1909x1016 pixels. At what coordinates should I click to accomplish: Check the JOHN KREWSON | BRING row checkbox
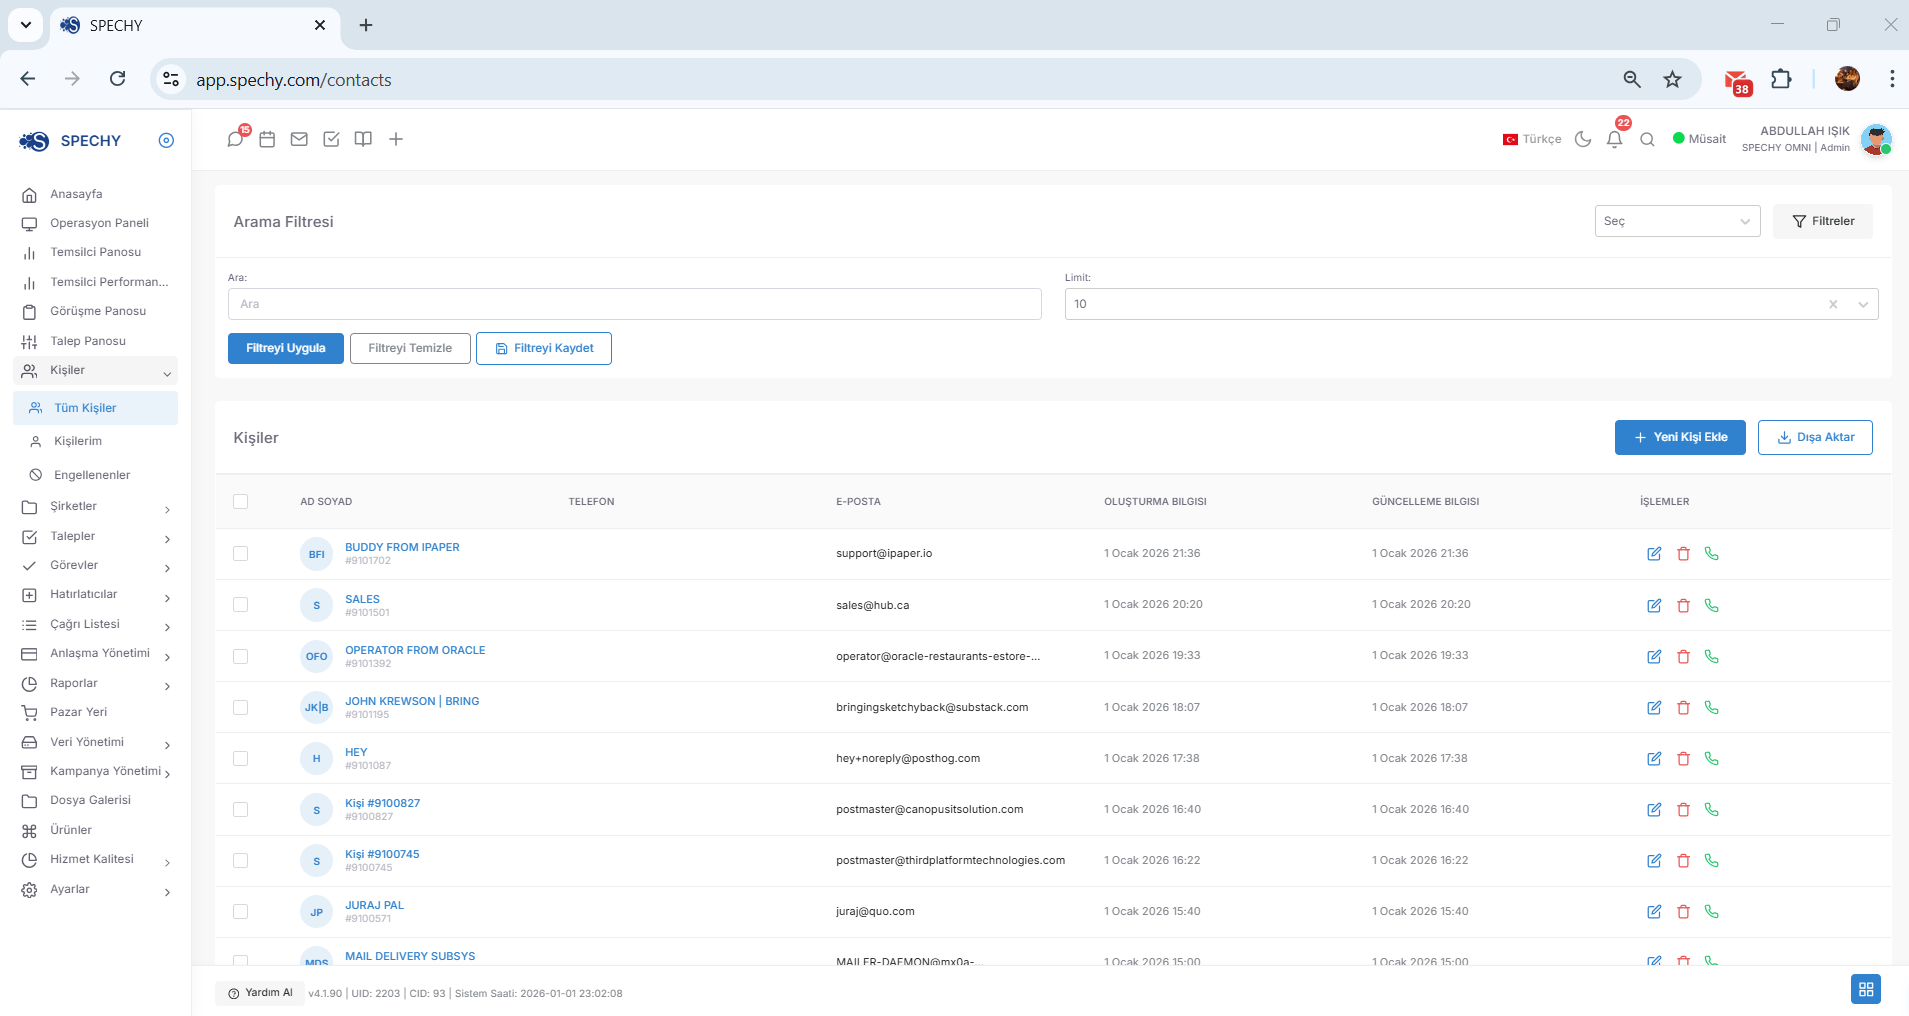tap(240, 707)
